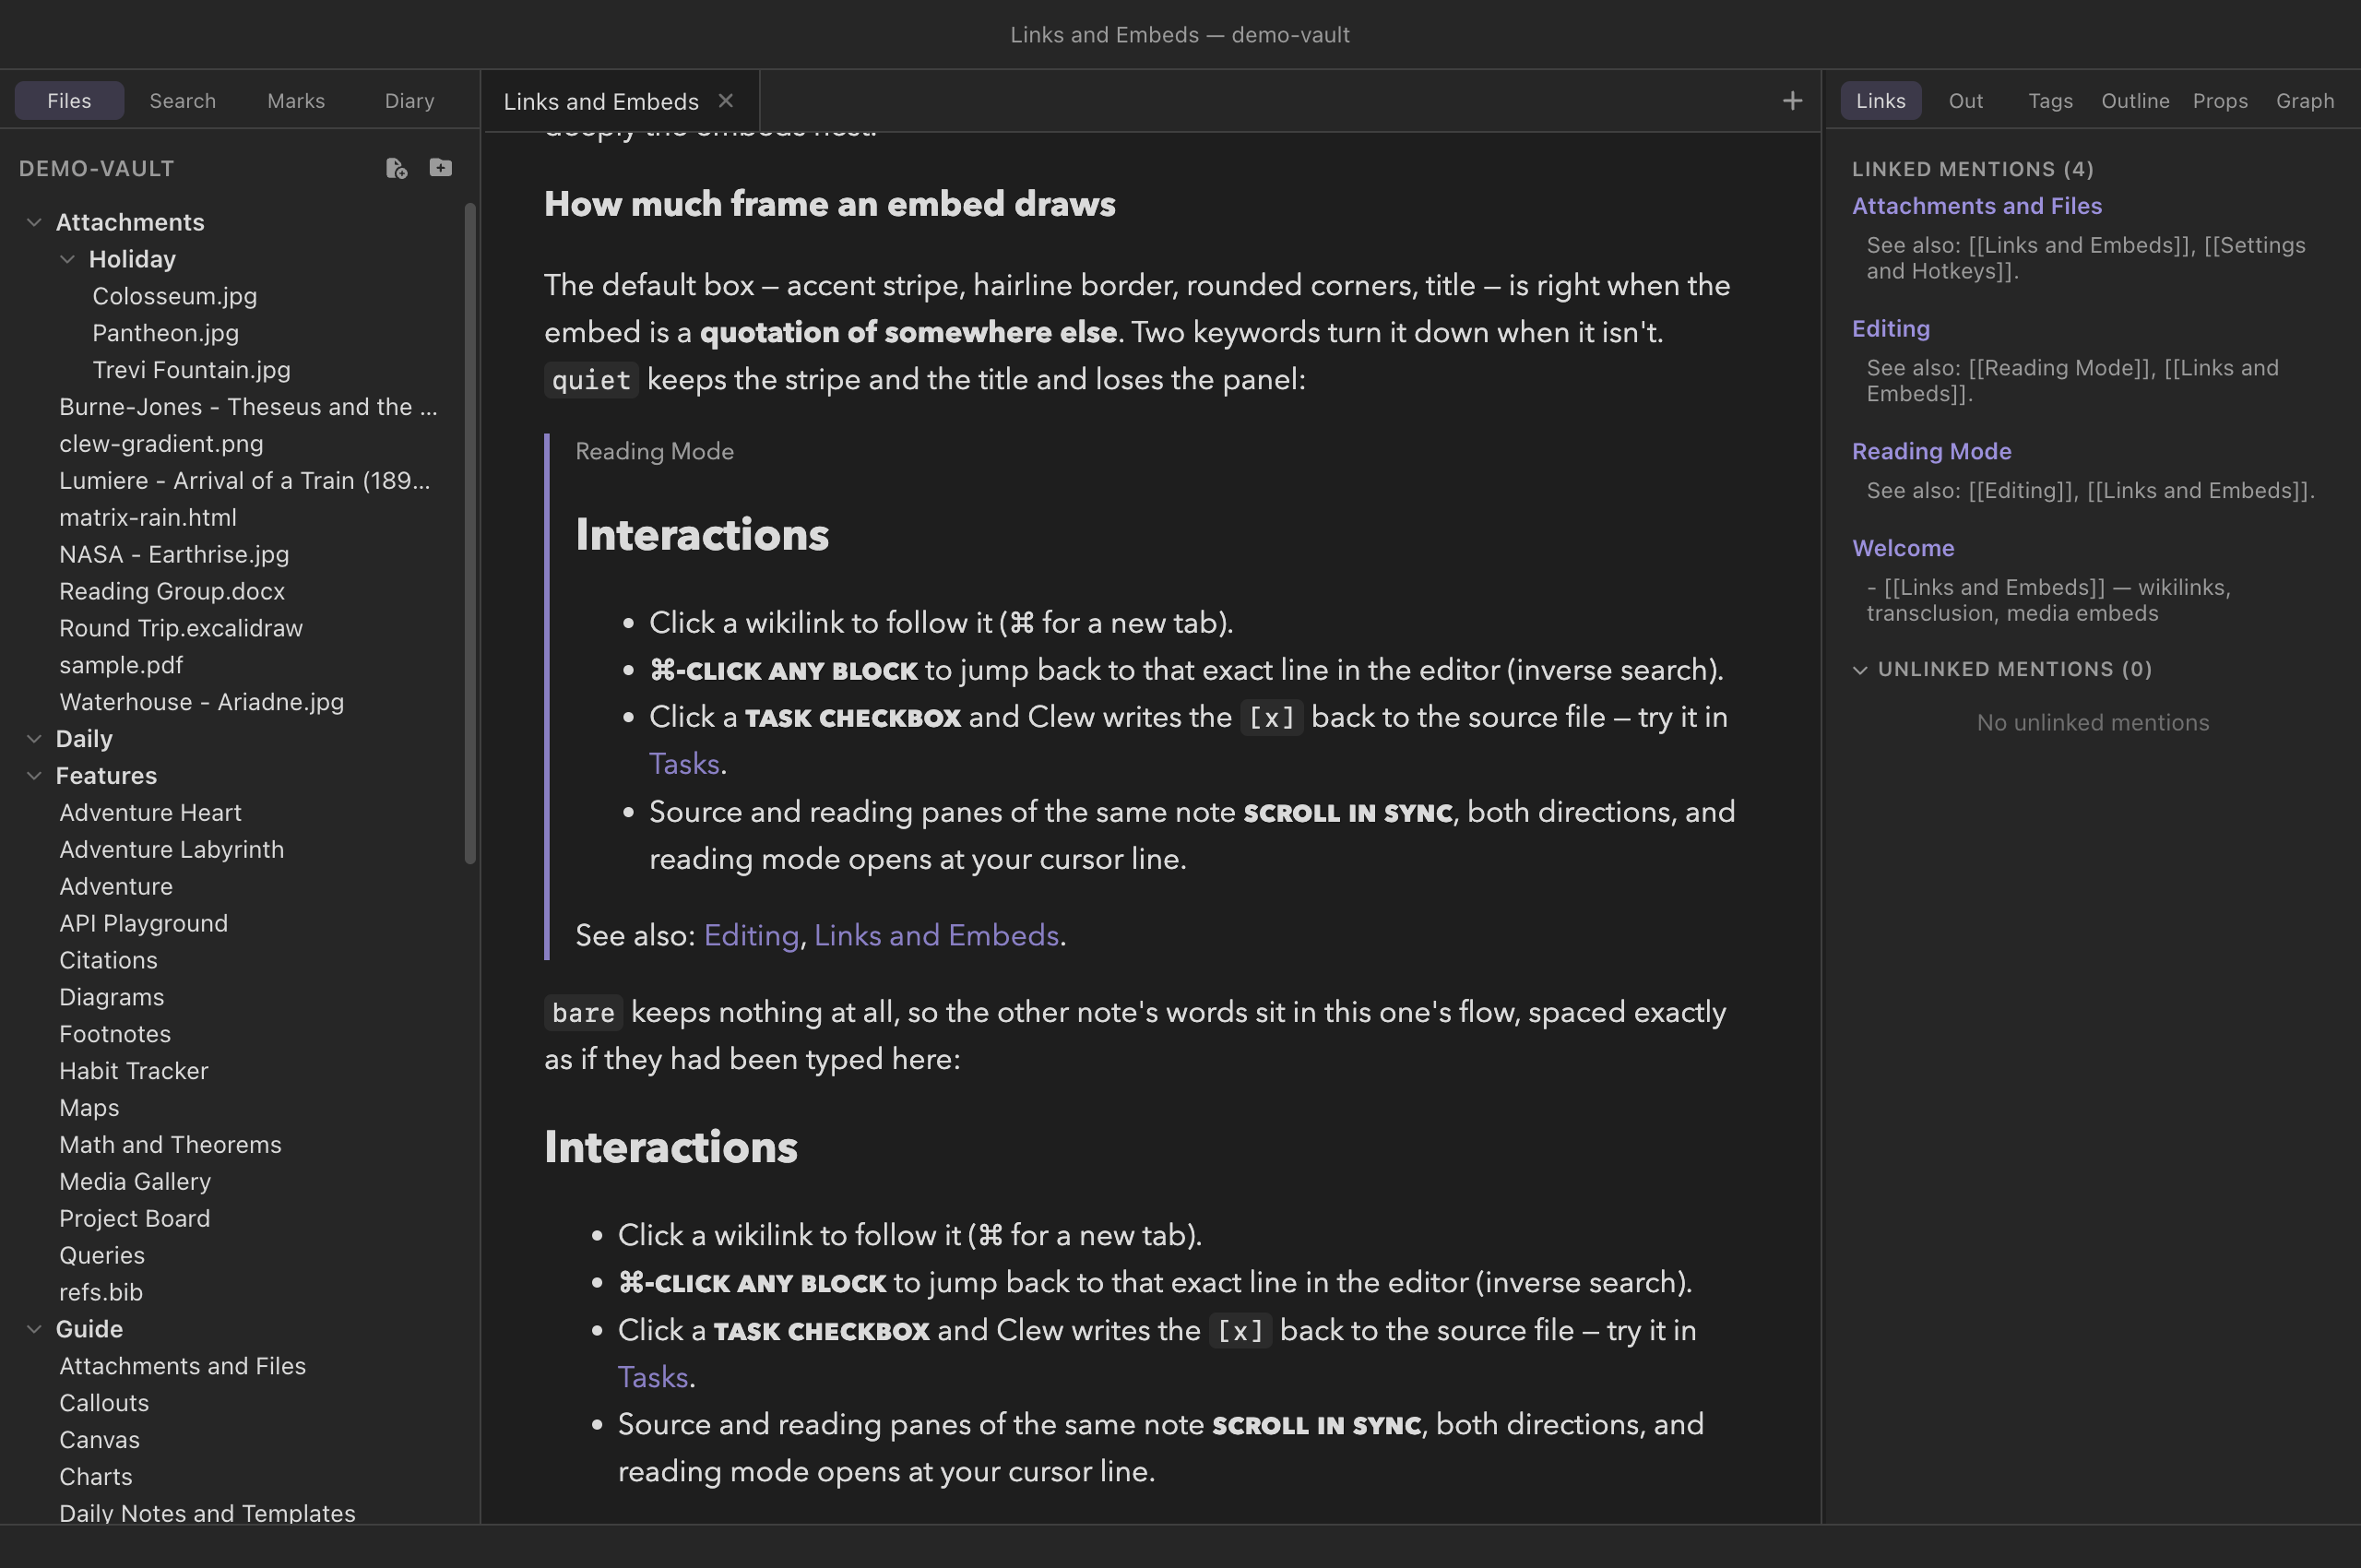
Task: Open NASA - Earthrise.jpg
Action: (x=174, y=555)
